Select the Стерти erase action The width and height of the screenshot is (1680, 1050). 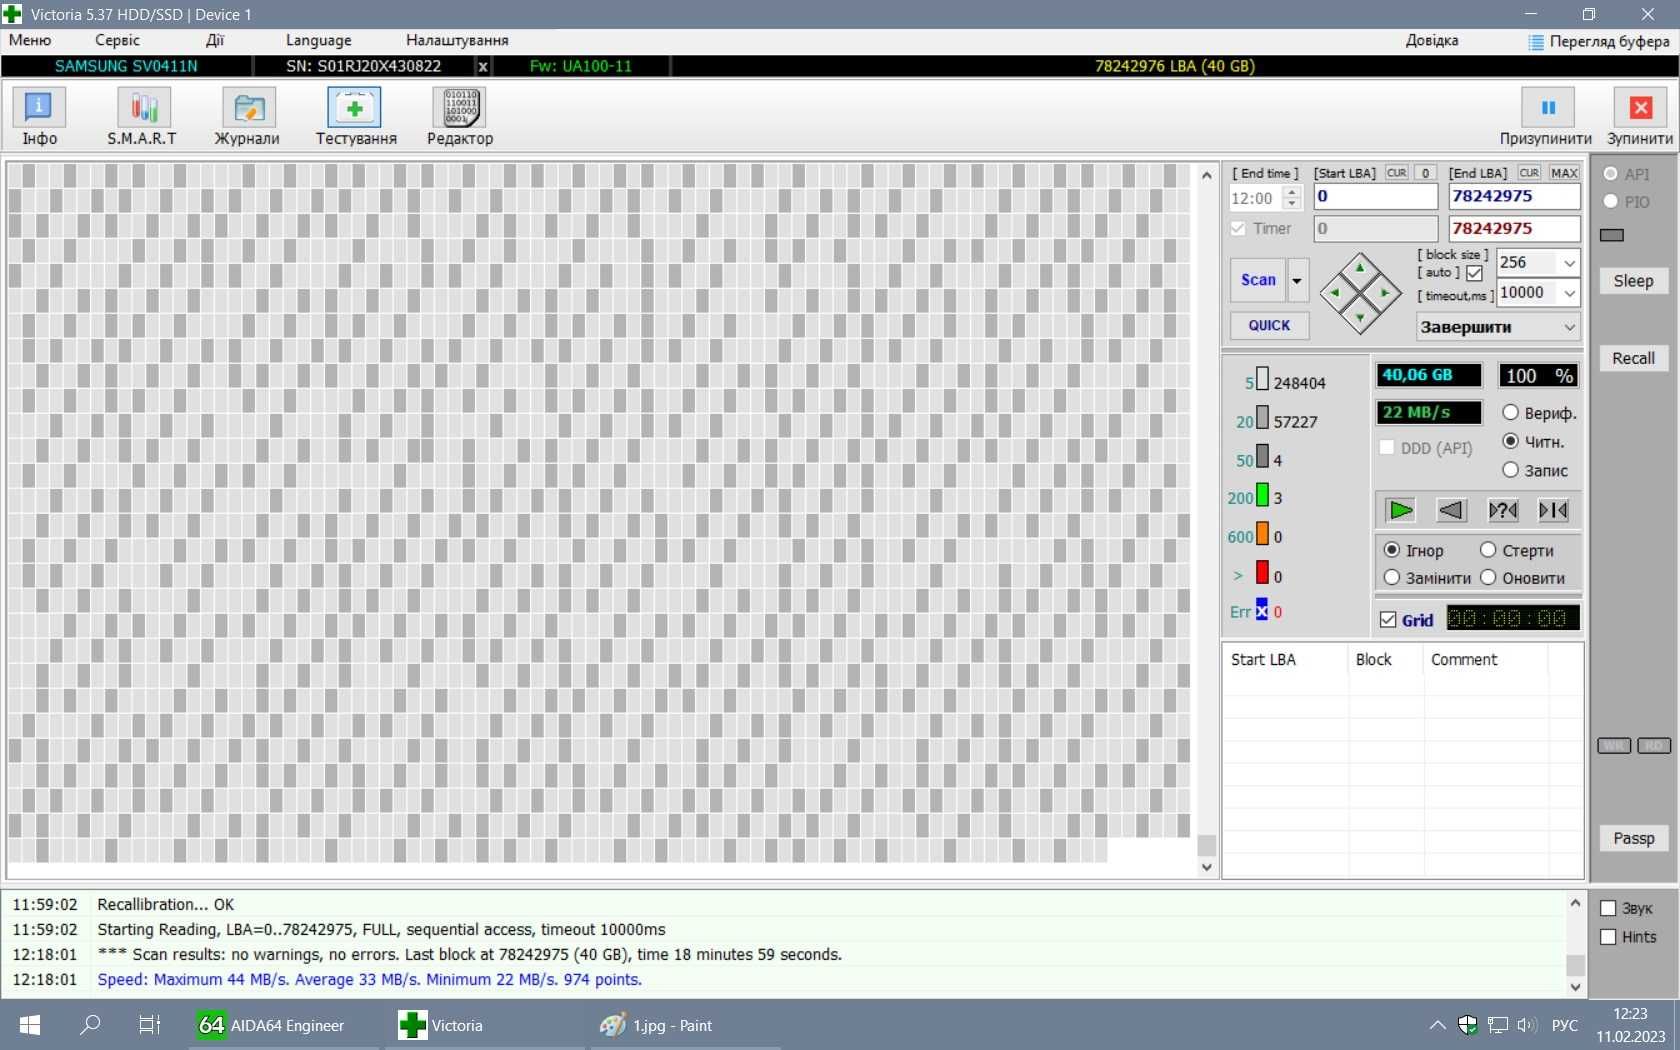(x=1488, y=550)
